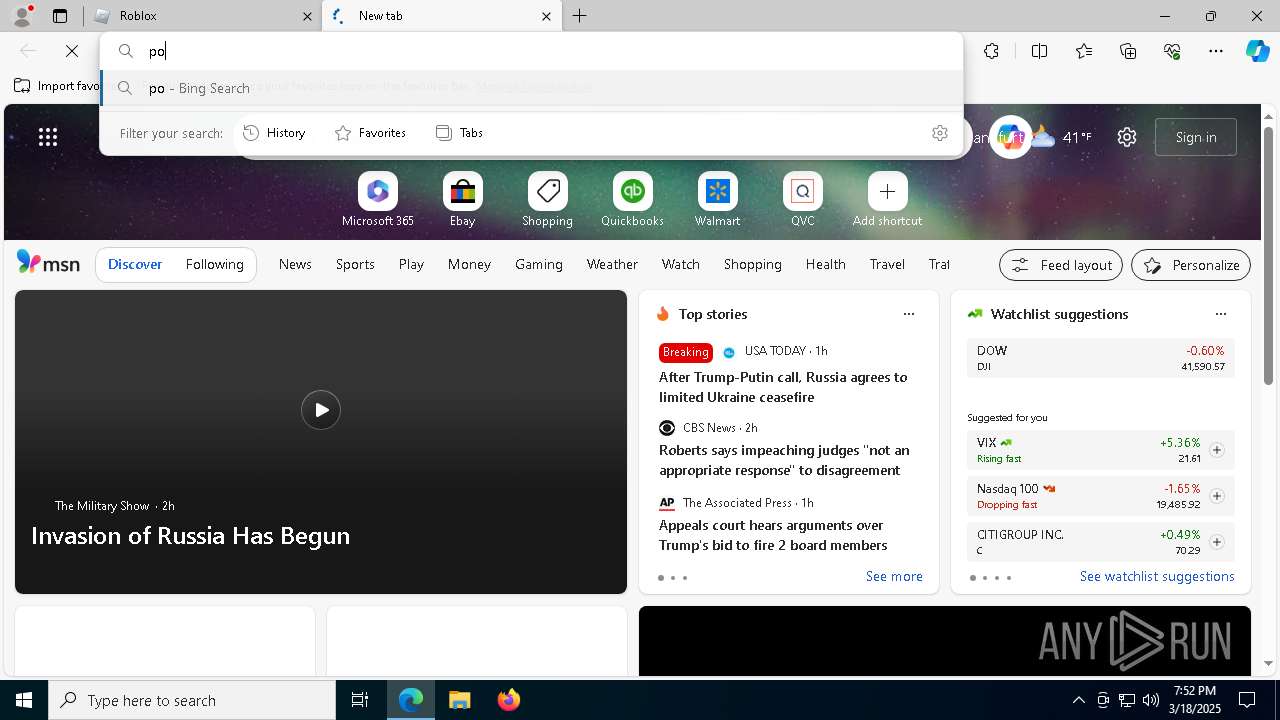Open the Weather nav category

click(x=612, y=264)
